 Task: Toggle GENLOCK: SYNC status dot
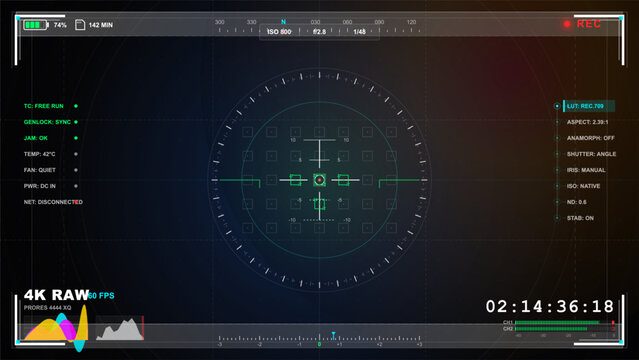click(76, 122)
